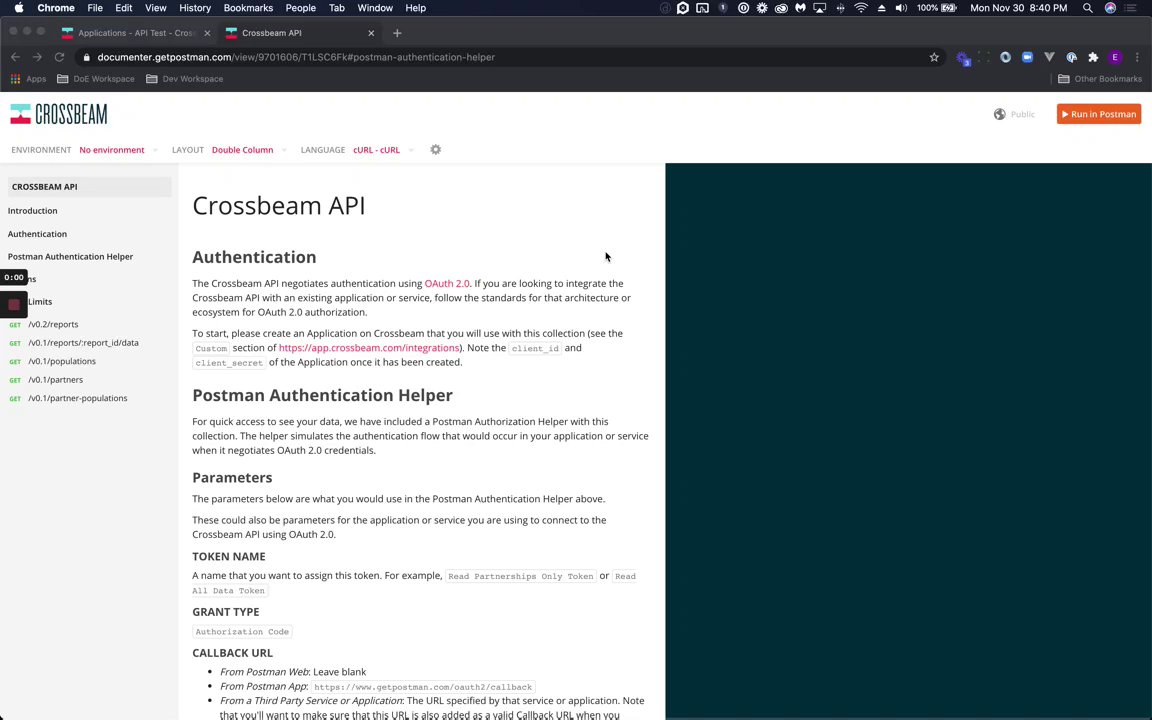This screenshot has height=720, width=1152.
Task: Open GET /v0.1/partners endpoint
Action: click(x=55, y=380)
